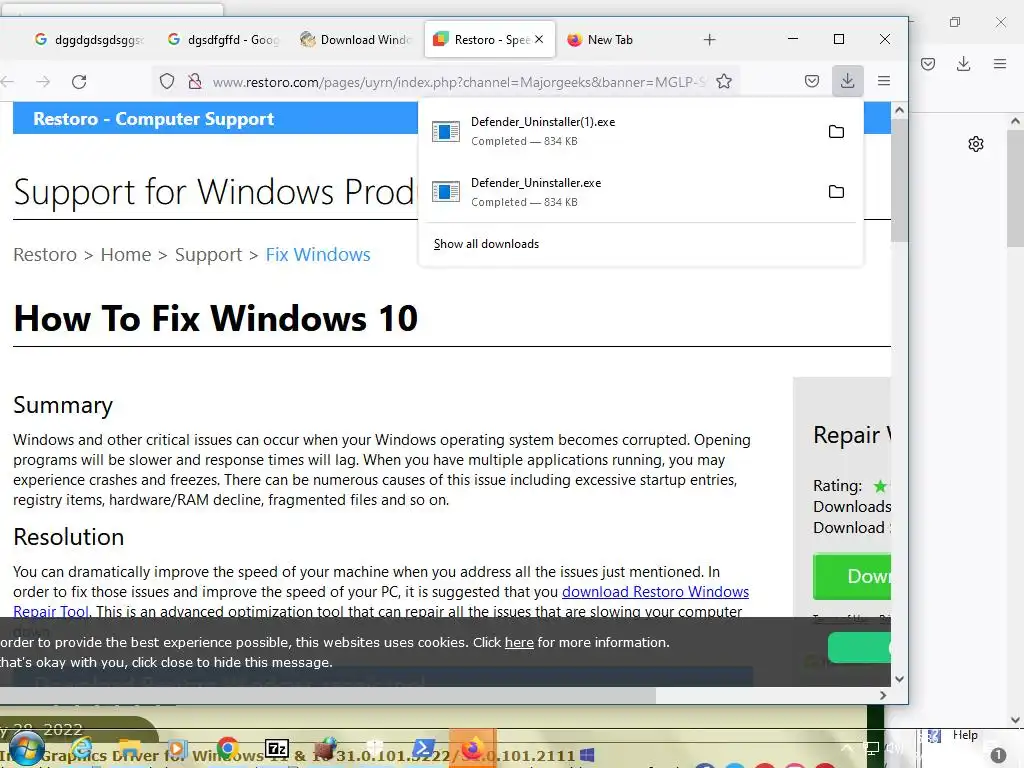Go forward with the arrow button

point(43,82)
